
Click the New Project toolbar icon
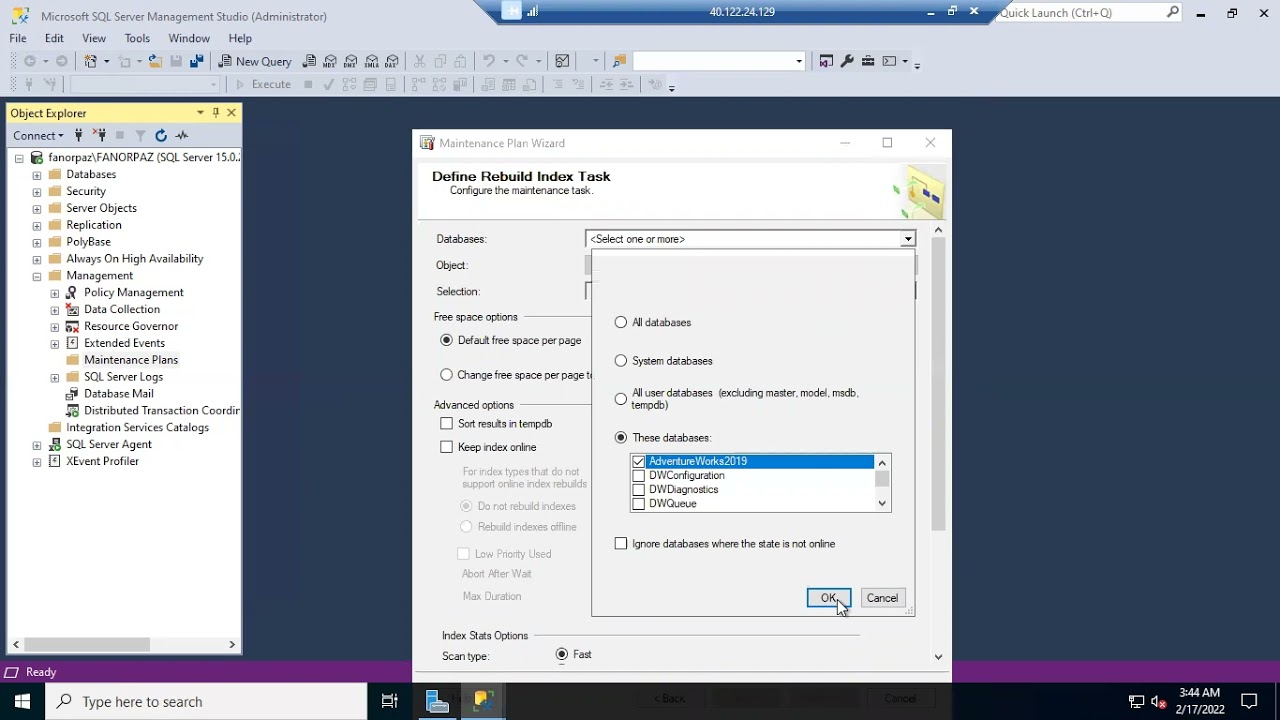tap(91, 61)
